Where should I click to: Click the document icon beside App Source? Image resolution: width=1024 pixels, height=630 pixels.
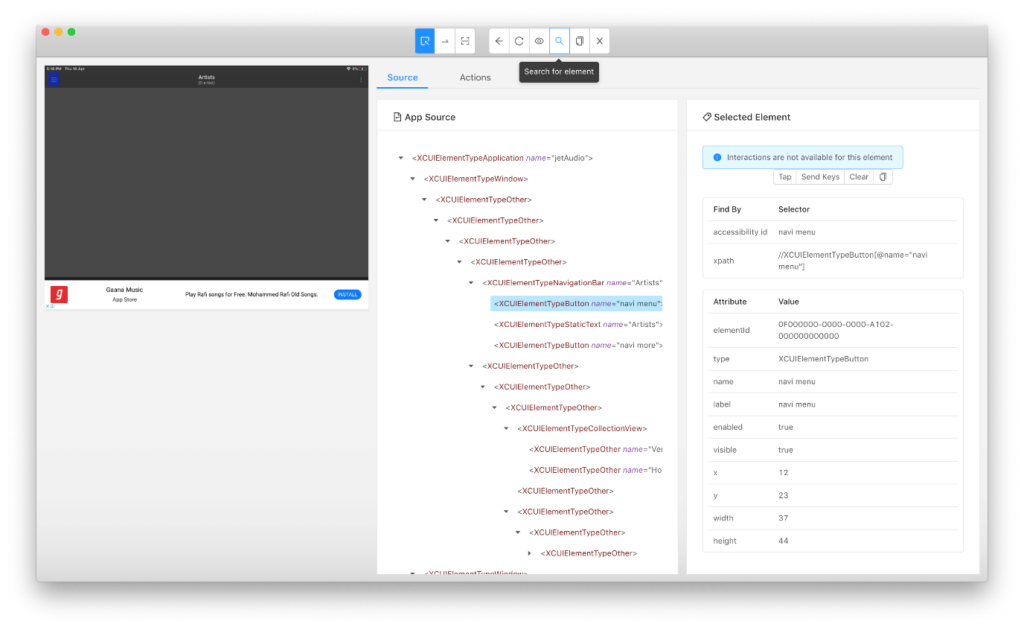pyautogui.click(x=396, y=117)
